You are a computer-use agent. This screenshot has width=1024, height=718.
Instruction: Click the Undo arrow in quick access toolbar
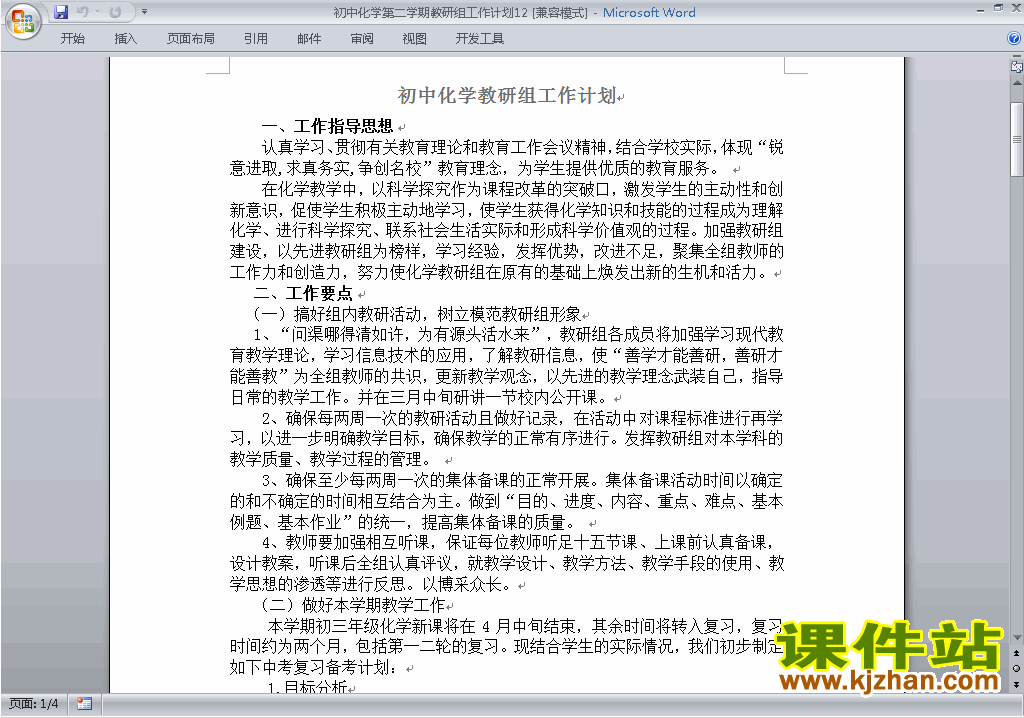tap(82, 12)
